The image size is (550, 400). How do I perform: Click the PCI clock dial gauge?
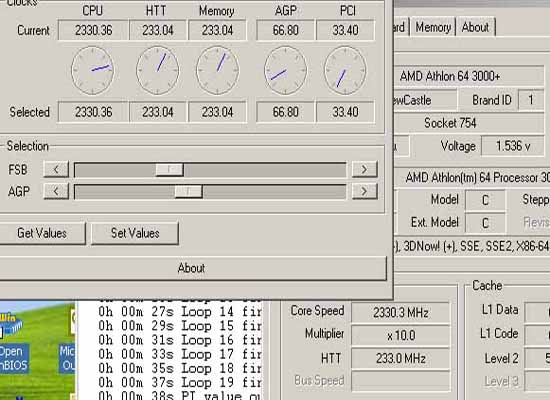click(x=346, y=71)
